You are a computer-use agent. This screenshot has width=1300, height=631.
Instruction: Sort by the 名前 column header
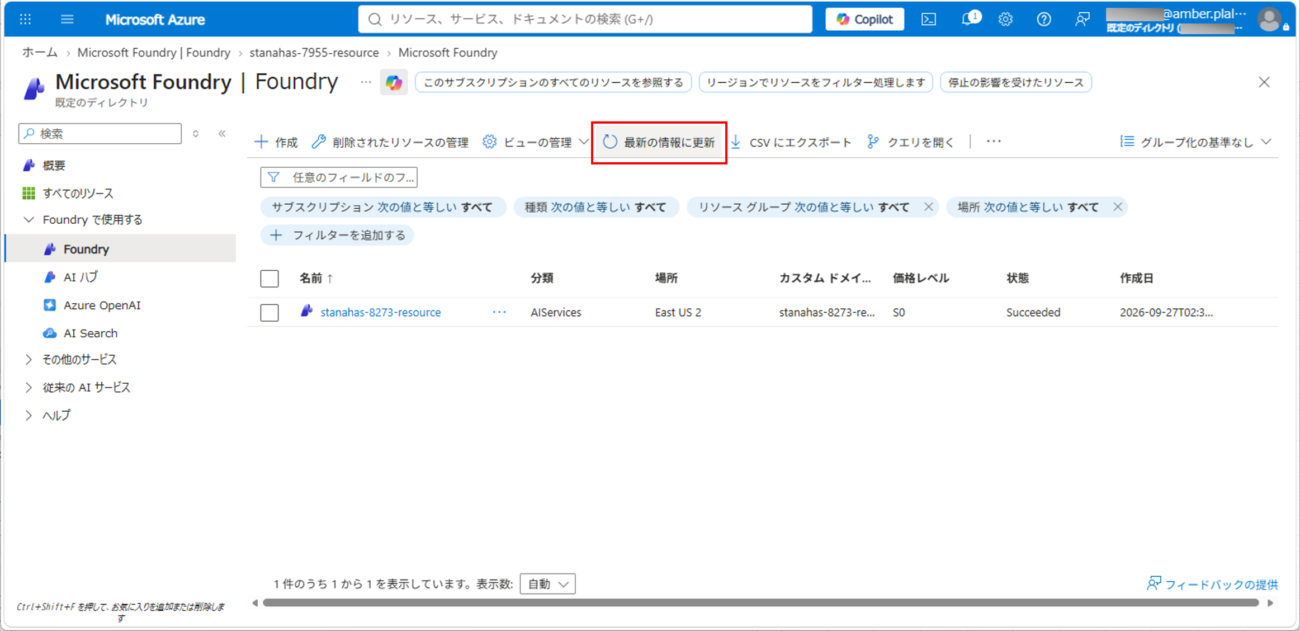(316, 278)
